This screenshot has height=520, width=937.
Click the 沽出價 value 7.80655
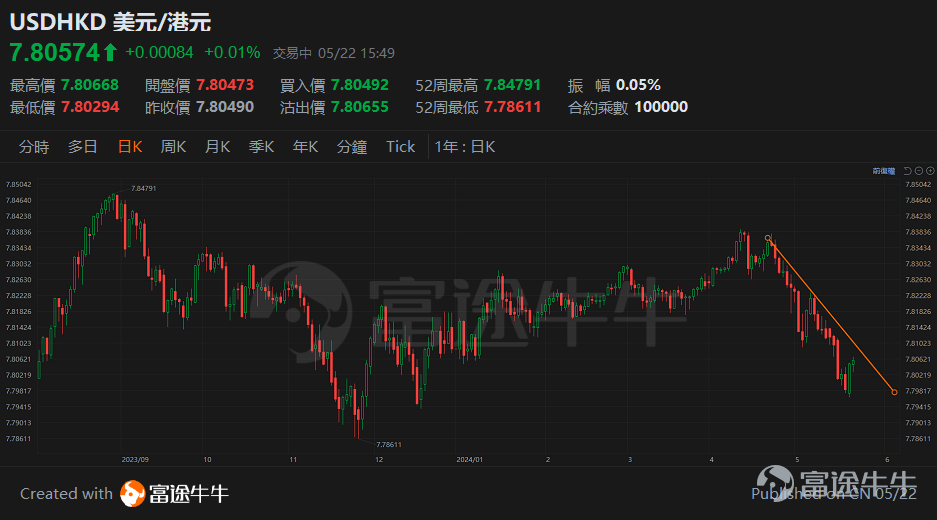[360, 107]
